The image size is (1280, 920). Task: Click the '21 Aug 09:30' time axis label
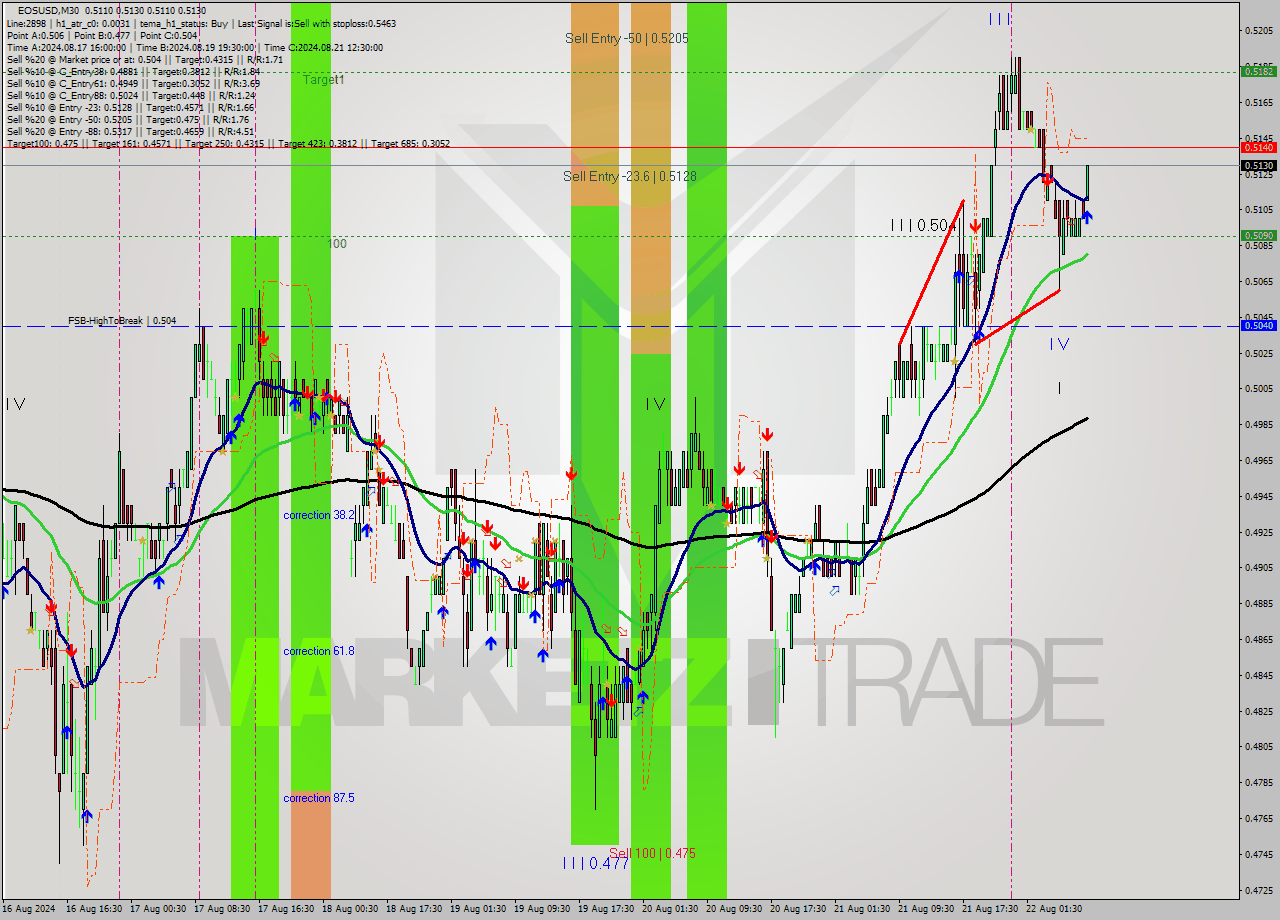point(926,909)
